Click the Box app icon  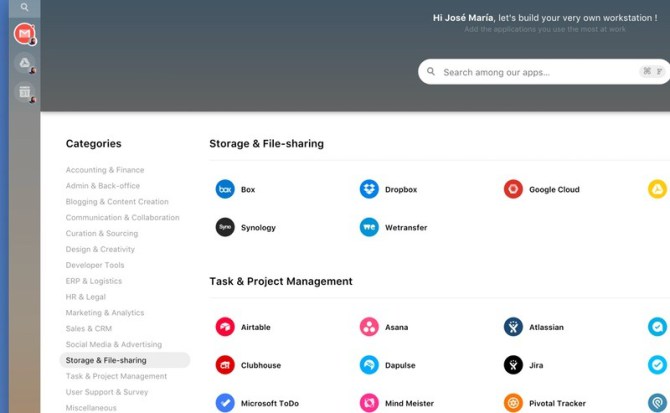click(x=225, y=189)
